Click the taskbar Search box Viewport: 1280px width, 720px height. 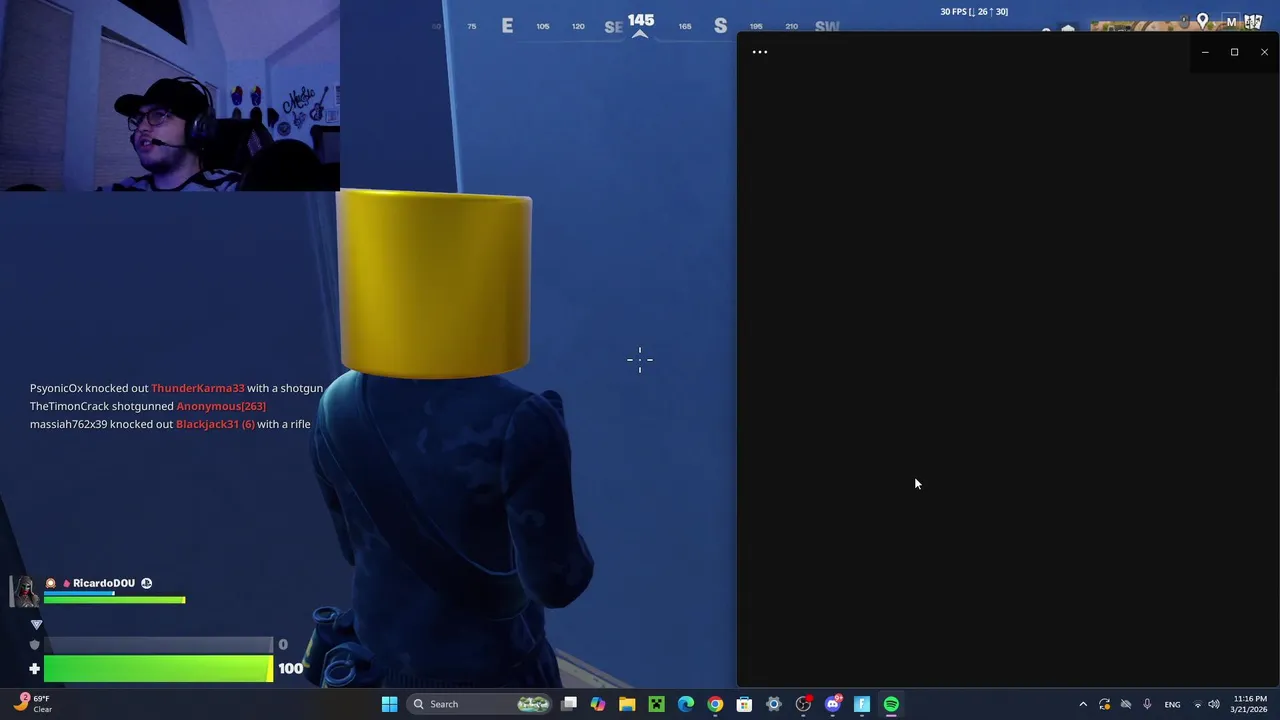[x=480, y=704]
